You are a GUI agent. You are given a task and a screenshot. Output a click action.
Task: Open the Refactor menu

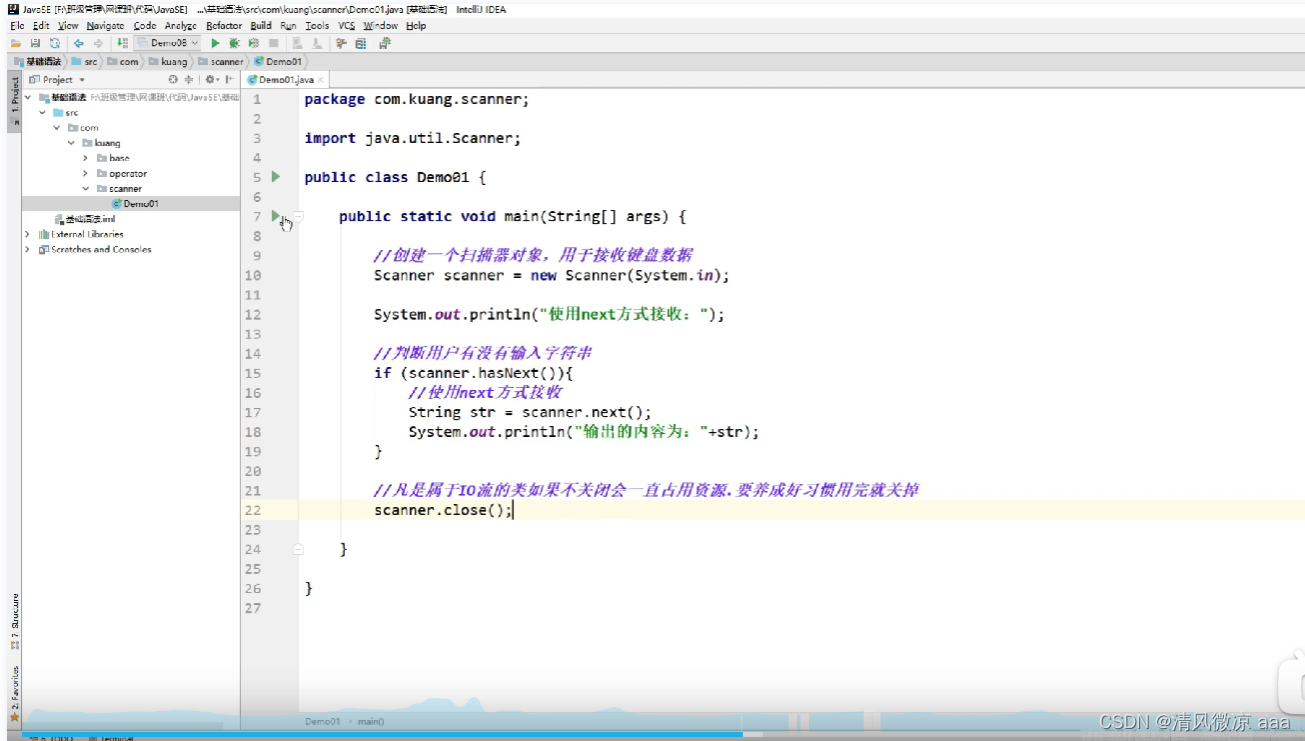(x=224, y=26)
